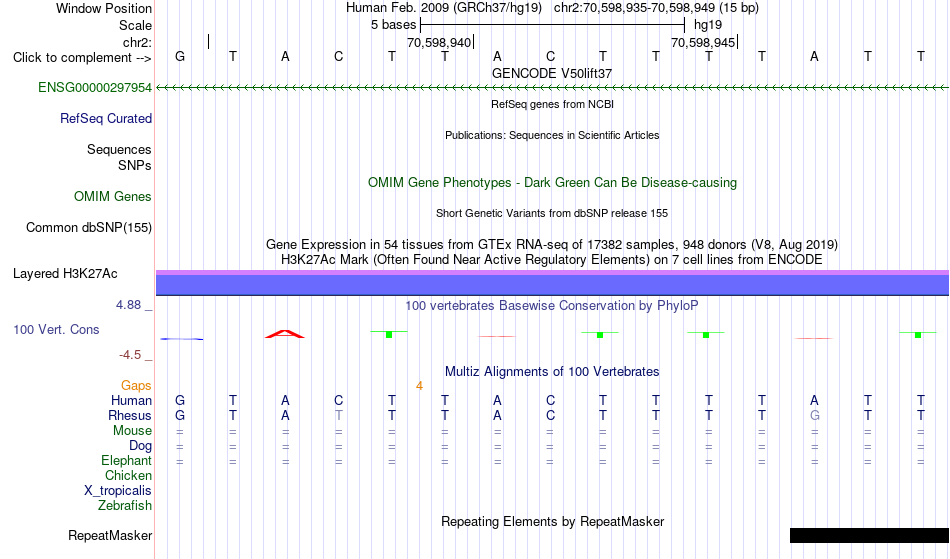Select the Scale track label
The image size is (950, 559).
[x=135, y=25]
